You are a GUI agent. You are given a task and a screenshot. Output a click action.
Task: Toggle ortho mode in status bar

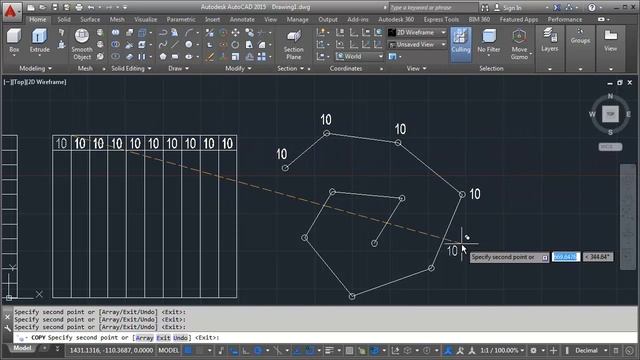(x=246, y=350)
